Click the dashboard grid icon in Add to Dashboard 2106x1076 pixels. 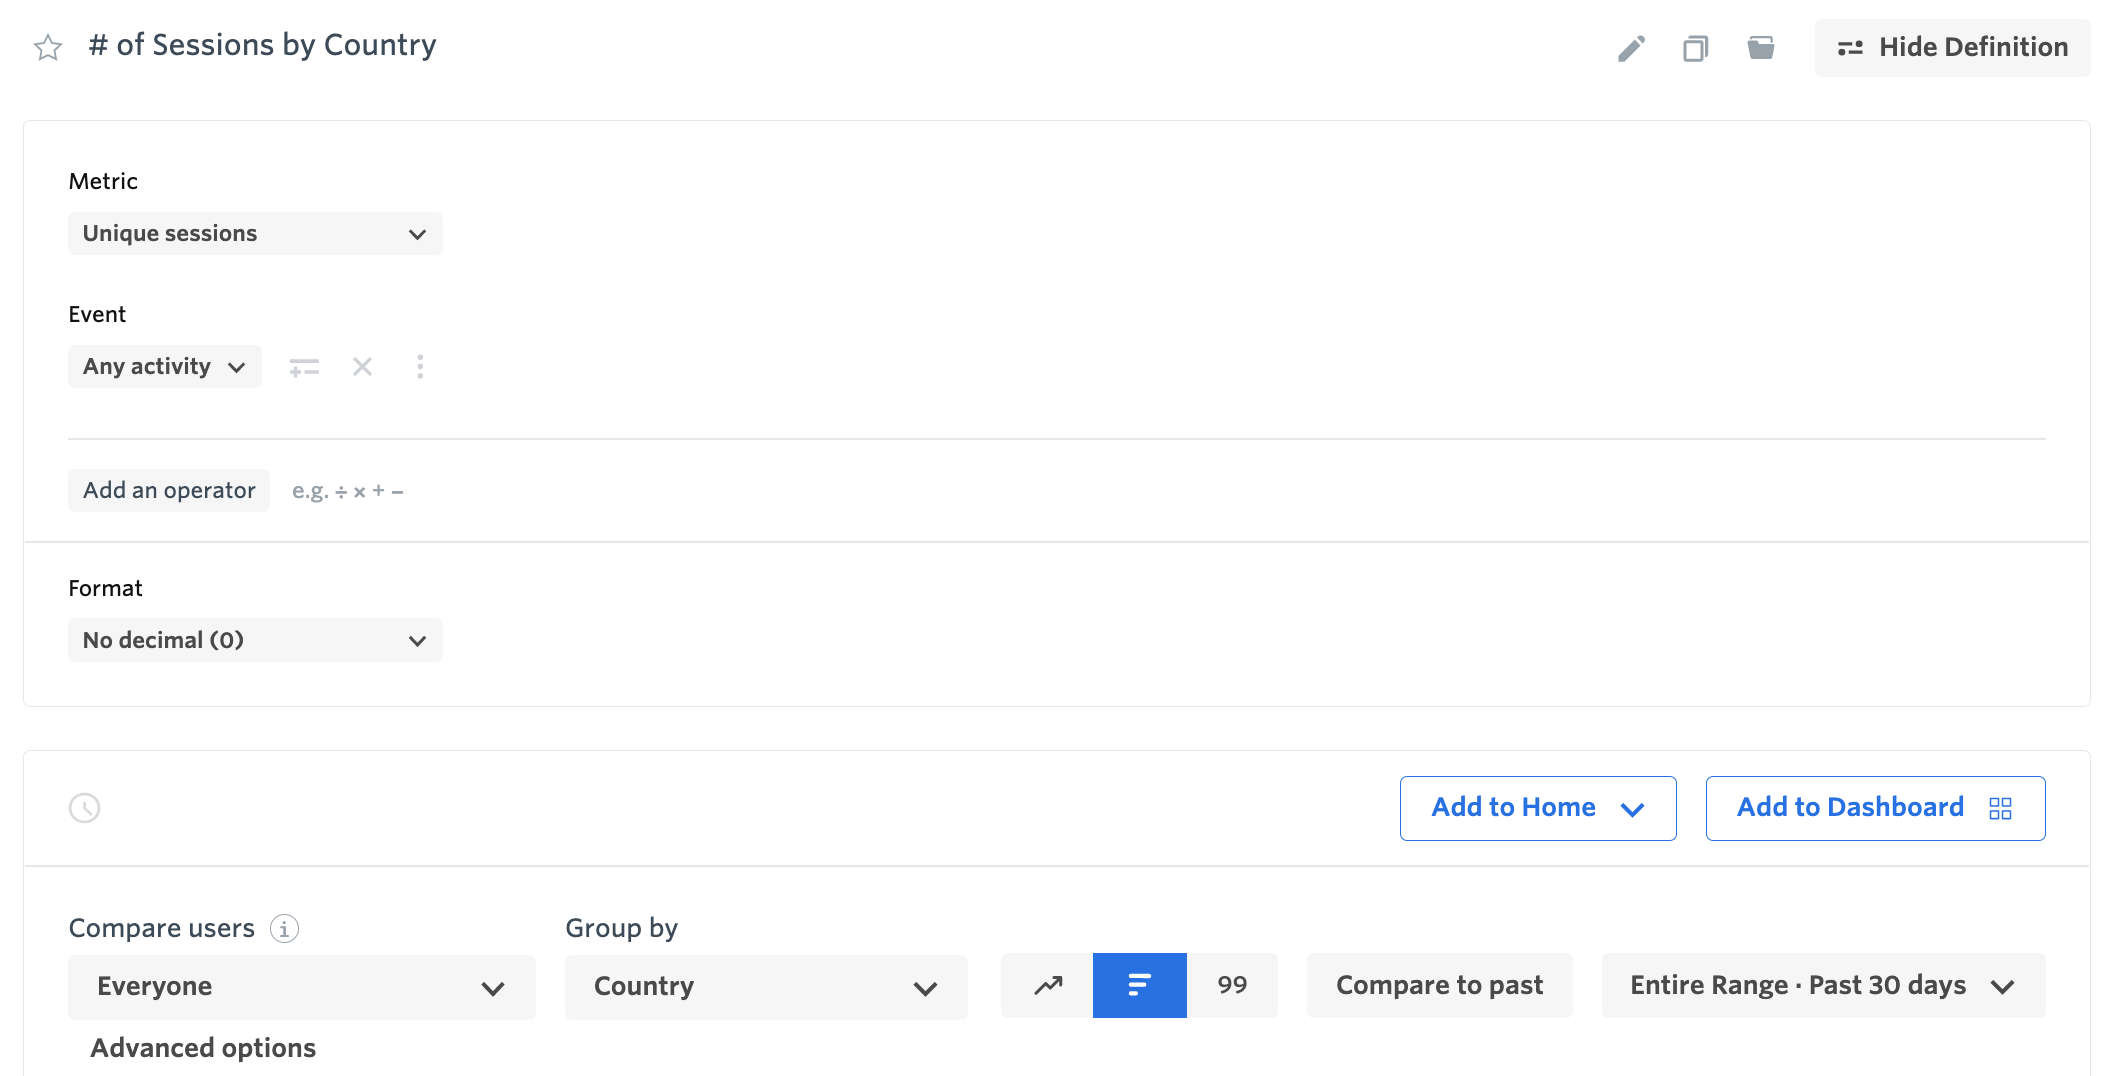pos(2001,808)
